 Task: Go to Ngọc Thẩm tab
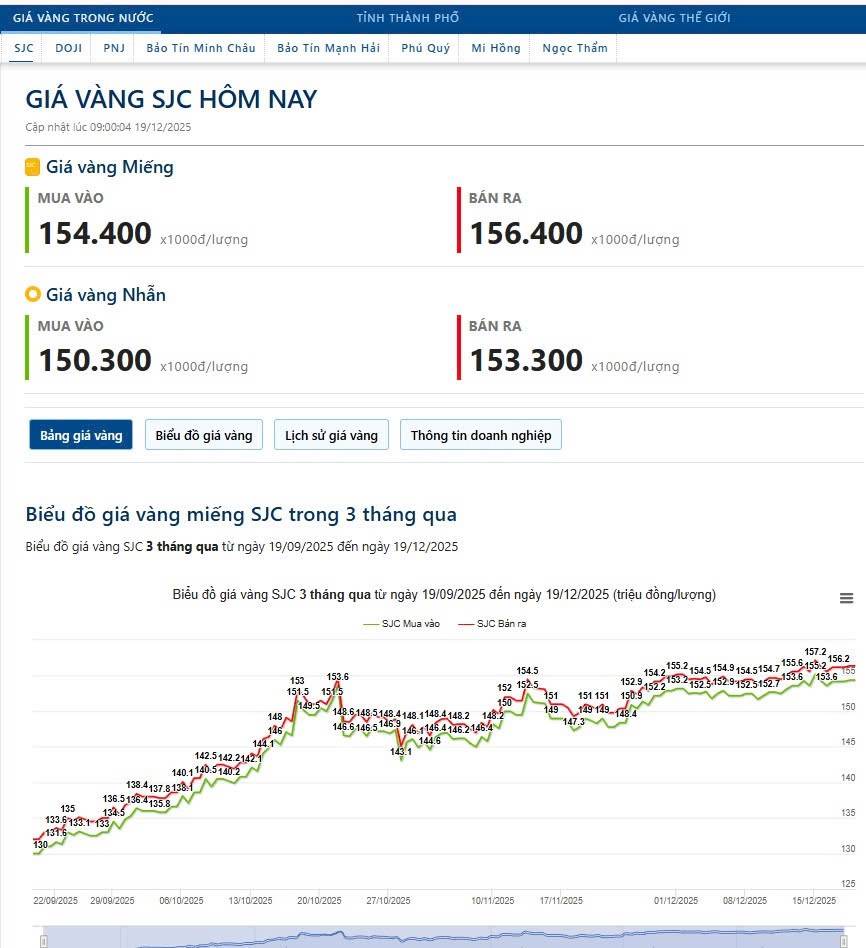coord(575,48)
